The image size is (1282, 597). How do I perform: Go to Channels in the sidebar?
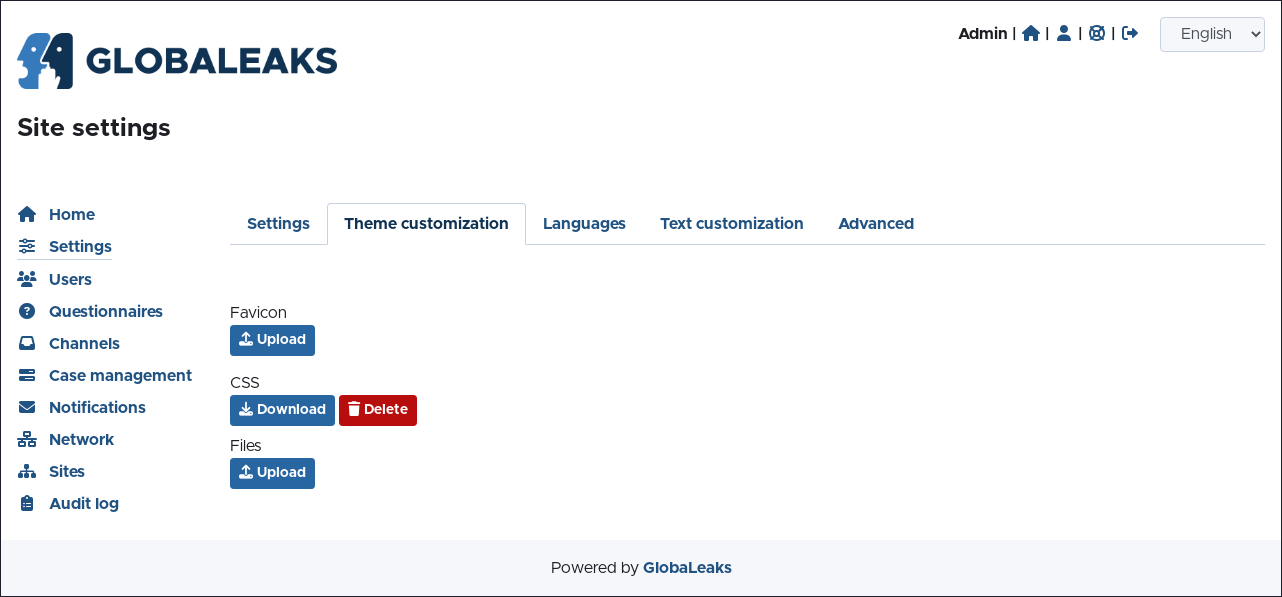tap(84, 343)
